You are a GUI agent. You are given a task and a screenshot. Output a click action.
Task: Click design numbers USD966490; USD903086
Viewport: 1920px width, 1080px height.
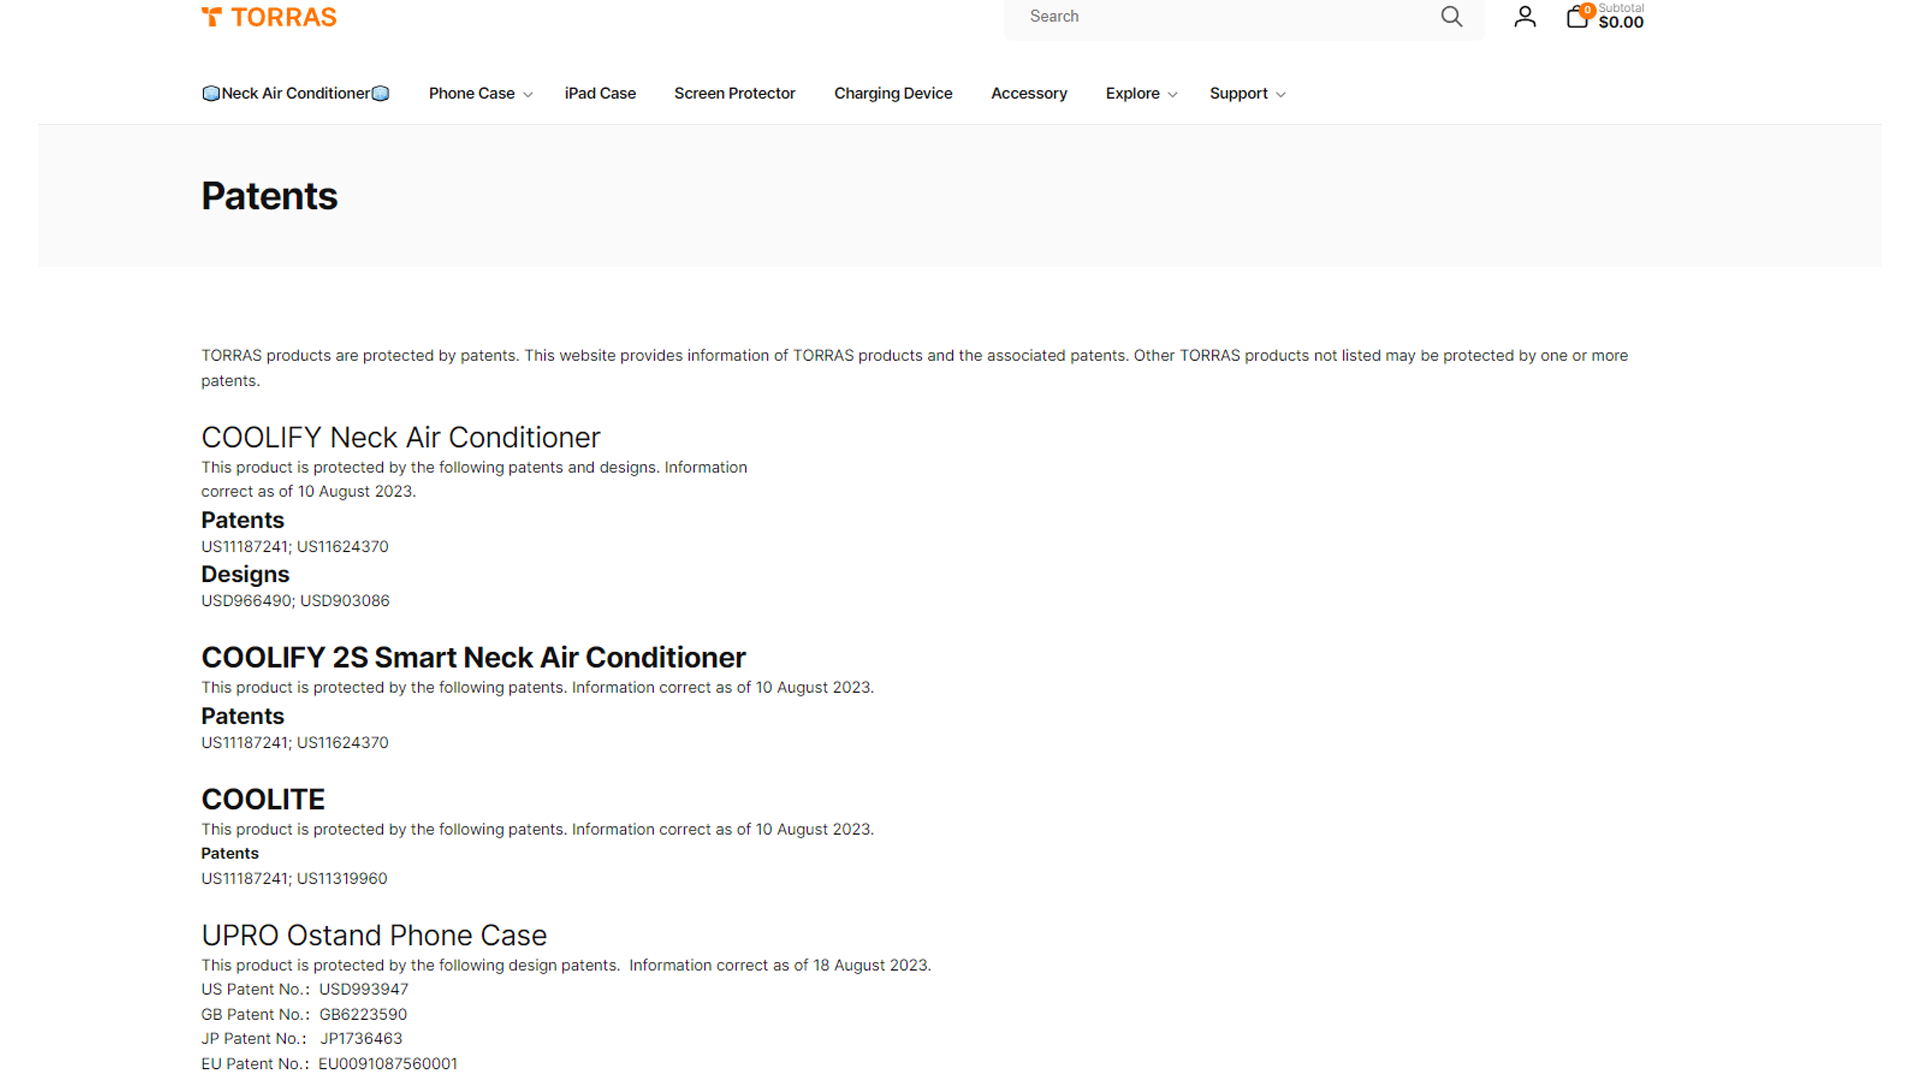click(295, 601)
